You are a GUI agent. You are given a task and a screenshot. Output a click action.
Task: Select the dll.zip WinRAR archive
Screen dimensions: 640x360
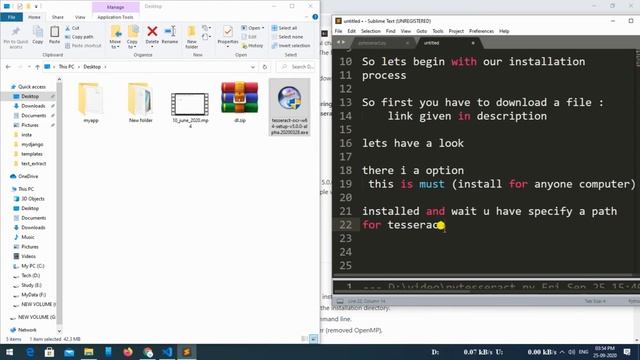coord(240,102)
